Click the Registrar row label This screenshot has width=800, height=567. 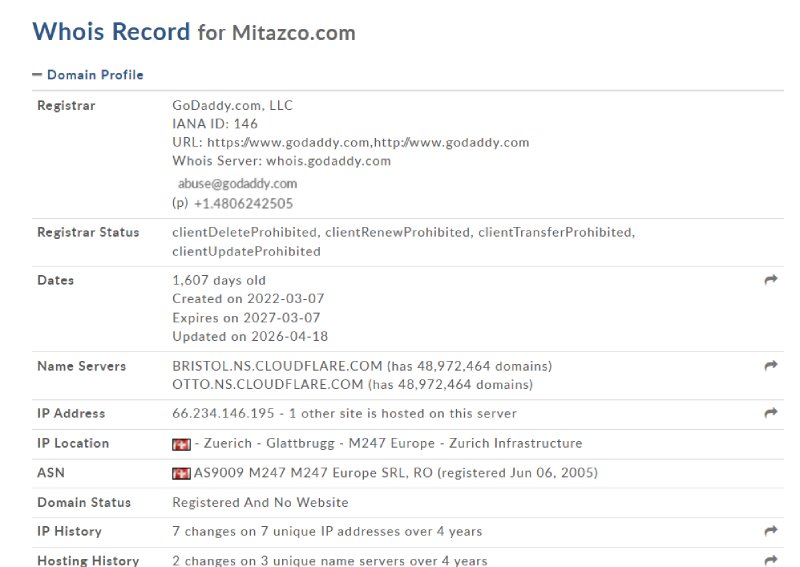pos(66,106)
